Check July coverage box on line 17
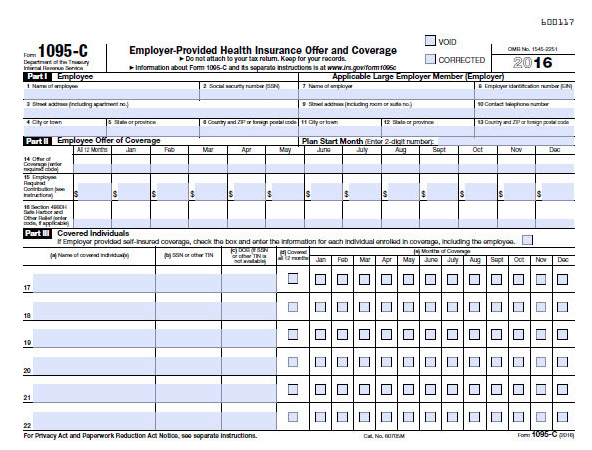The image size is (592, 450). (x=452, y=279)
